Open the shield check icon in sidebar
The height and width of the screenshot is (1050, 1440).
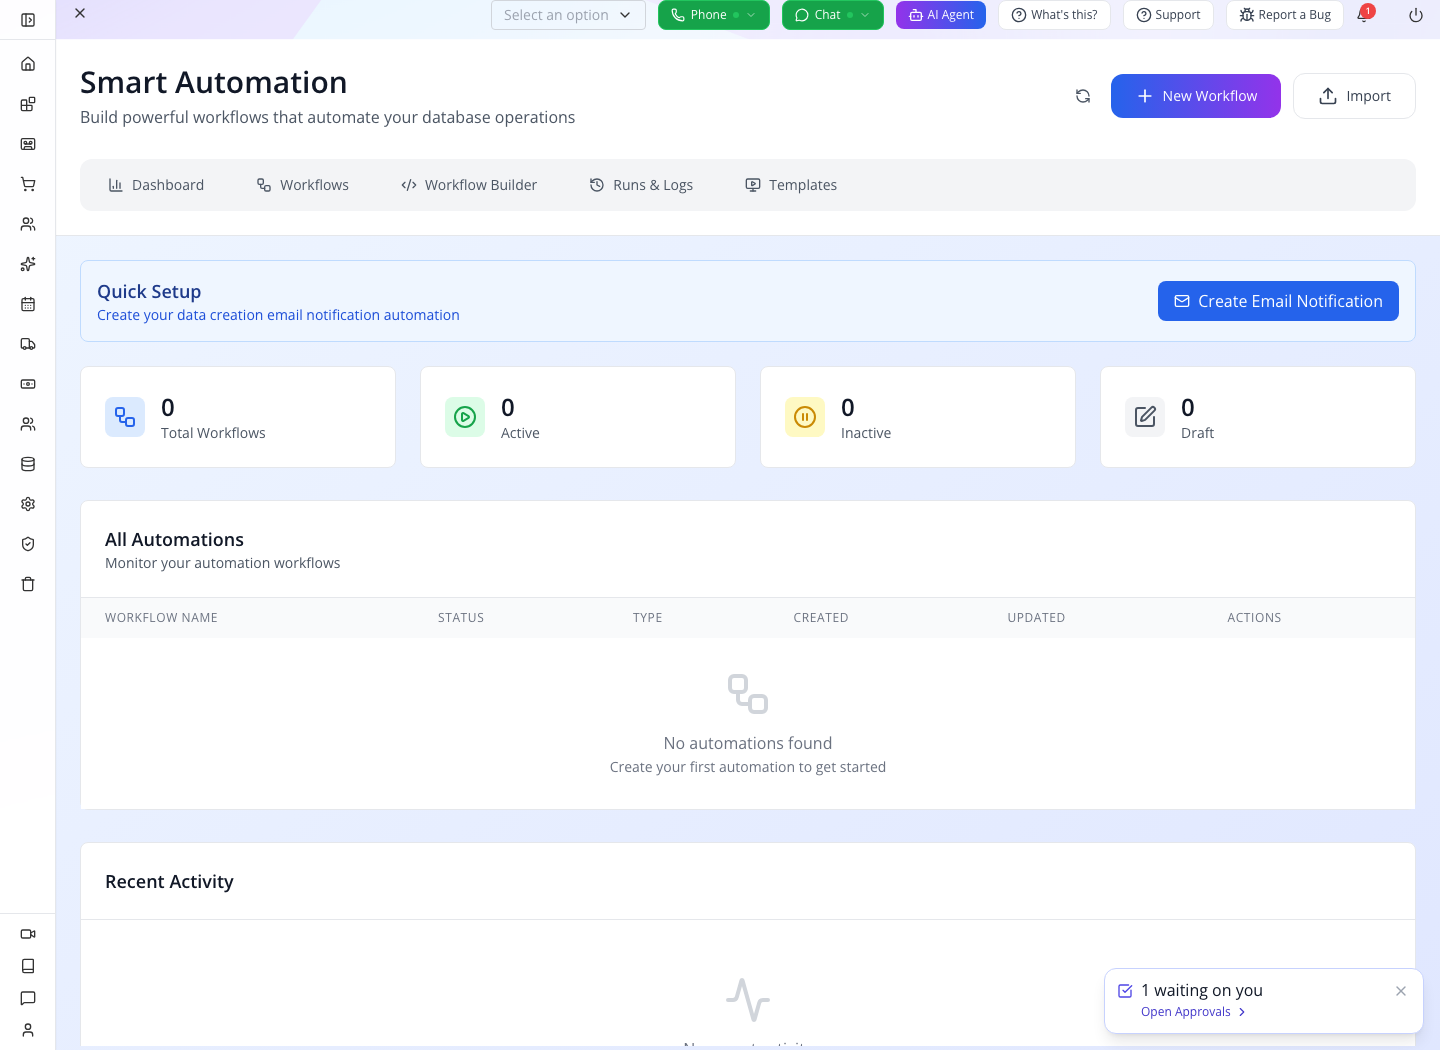(28, 544)
